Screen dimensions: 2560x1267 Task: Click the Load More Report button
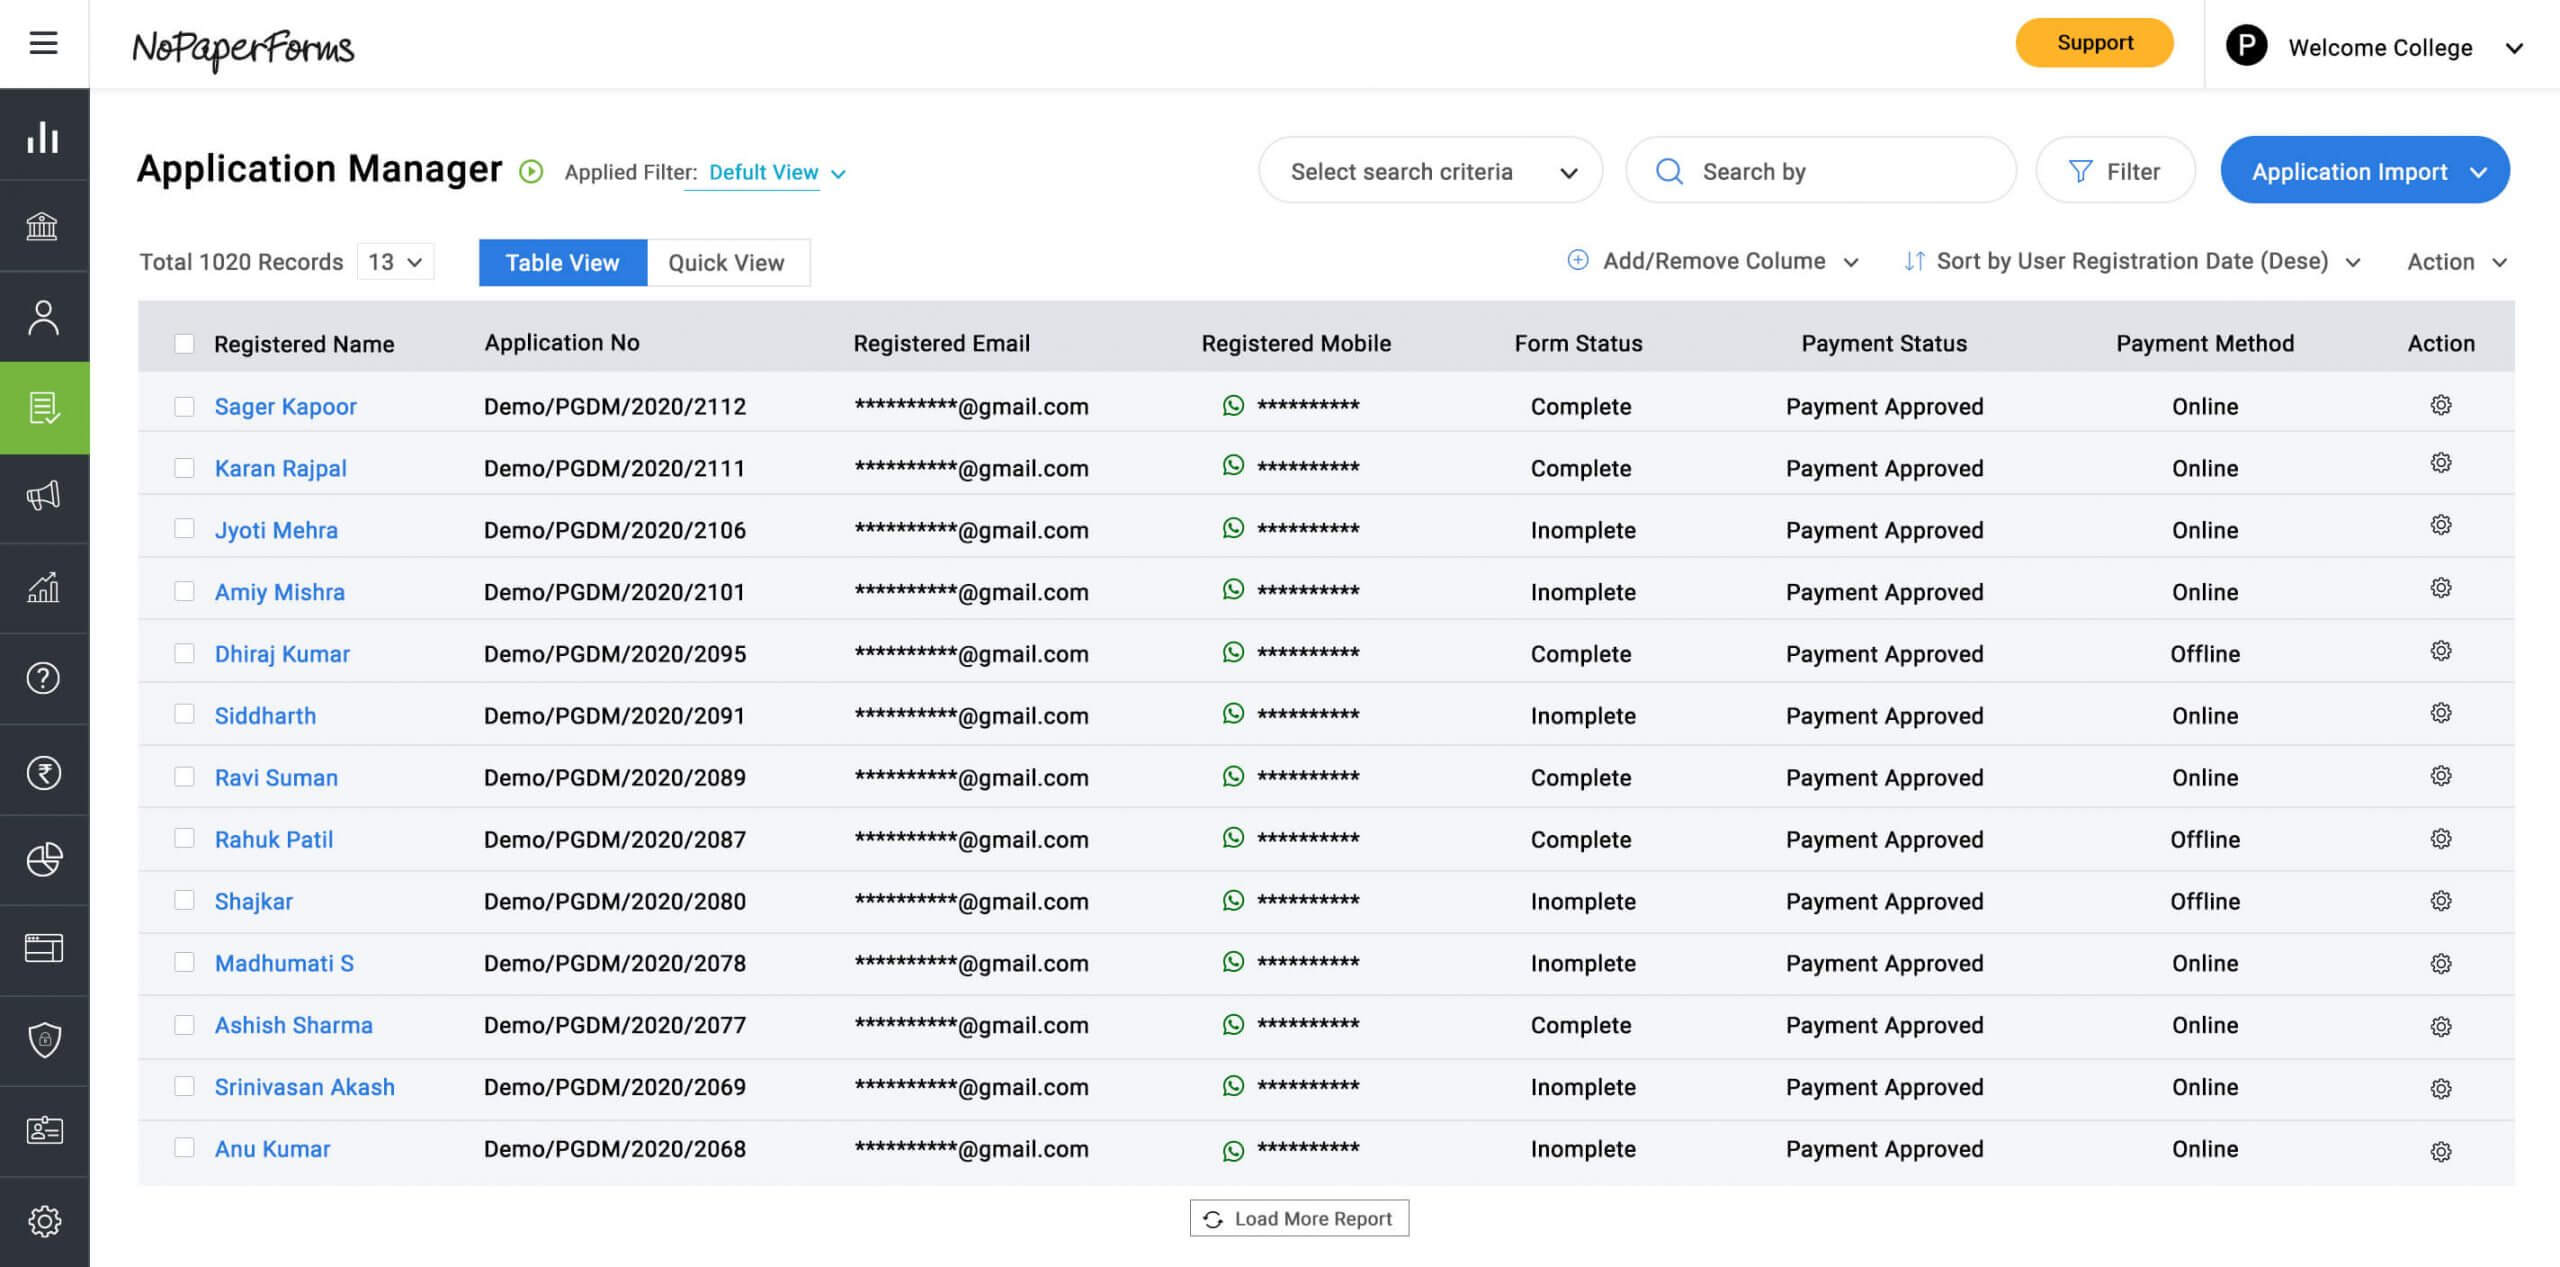pos(1299,1219)
